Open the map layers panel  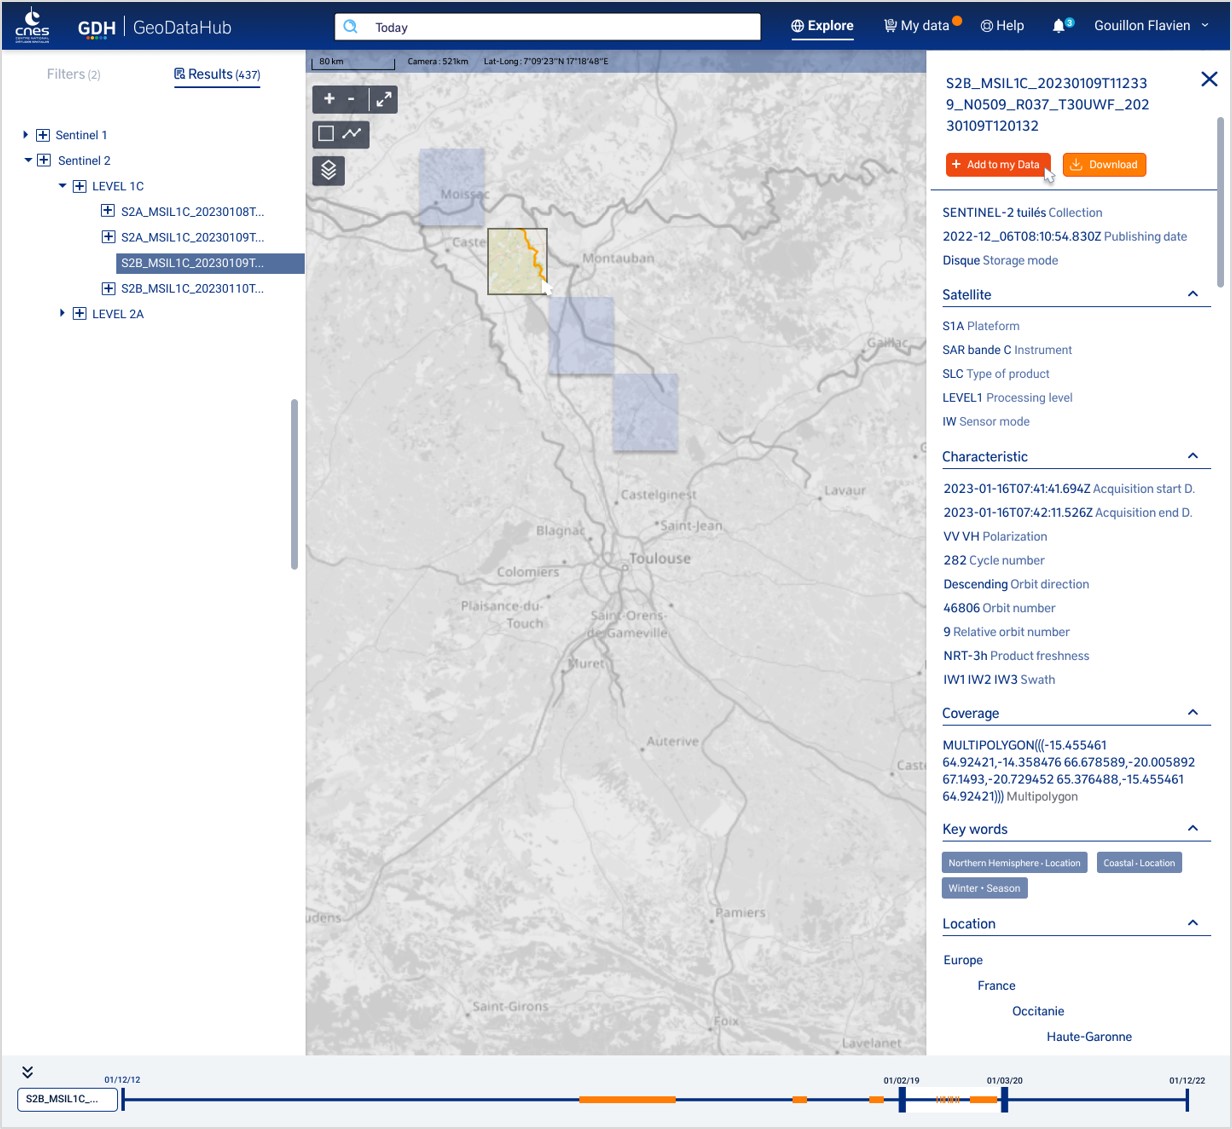(x=329, y=171)
